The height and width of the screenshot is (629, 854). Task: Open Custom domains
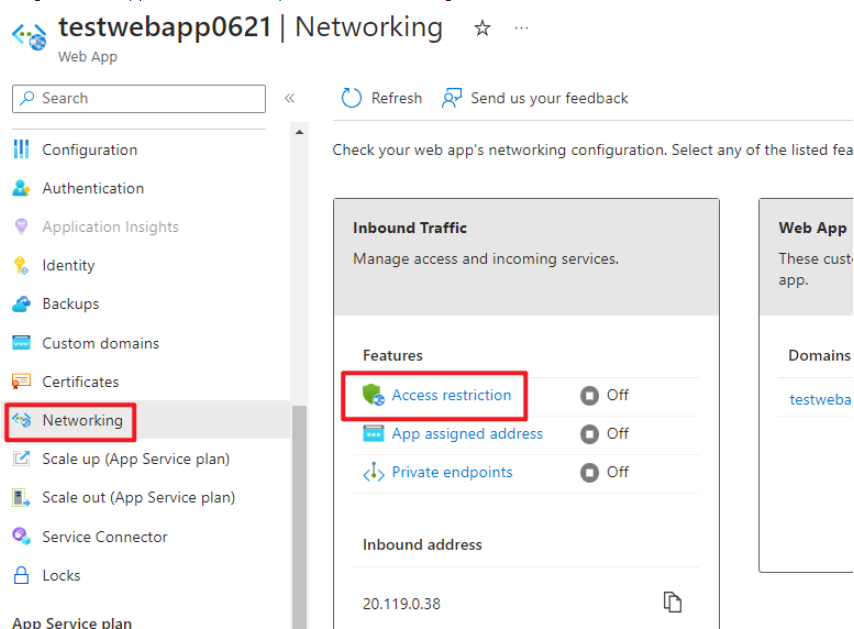pos(101,344)
